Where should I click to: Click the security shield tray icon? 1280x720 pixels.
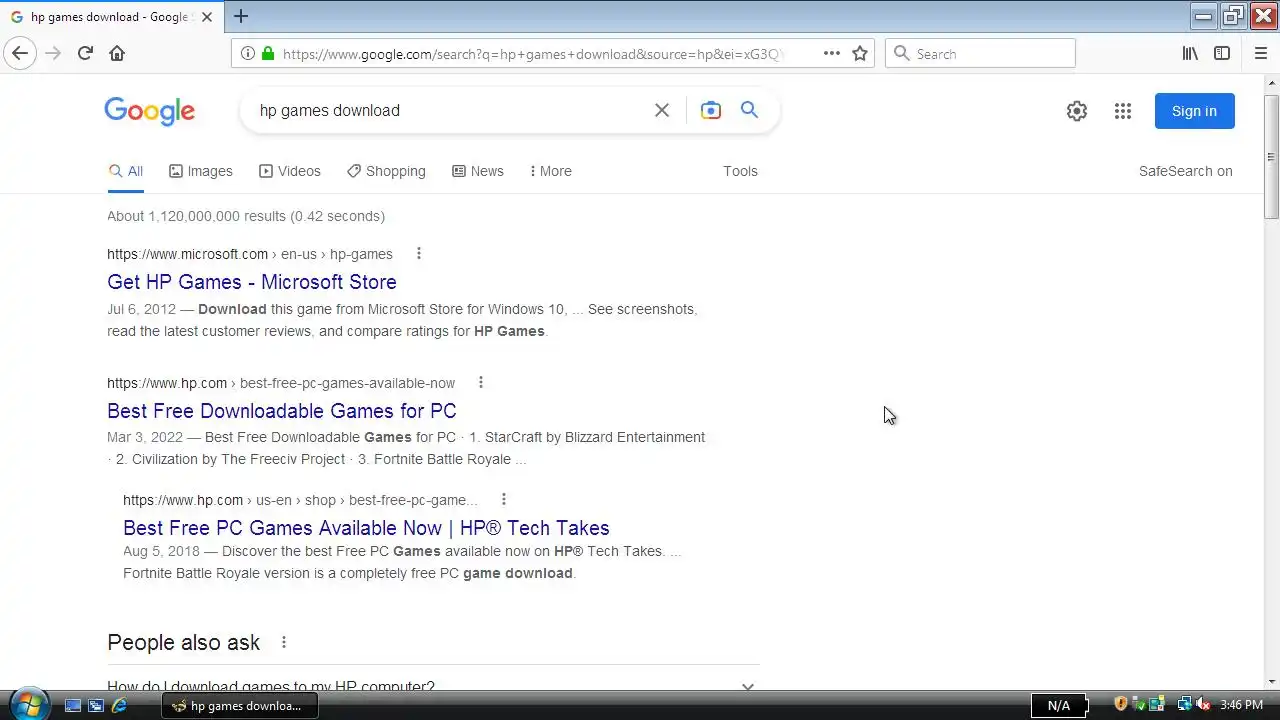point(1121,705)
